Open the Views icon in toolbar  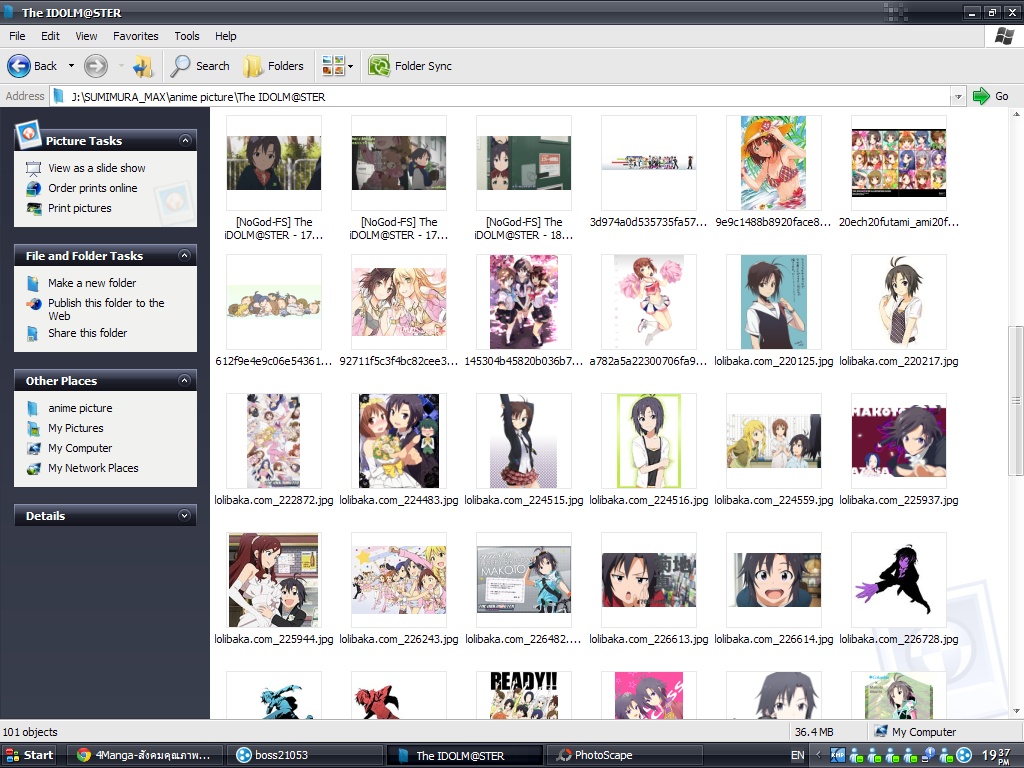(333, 66)
